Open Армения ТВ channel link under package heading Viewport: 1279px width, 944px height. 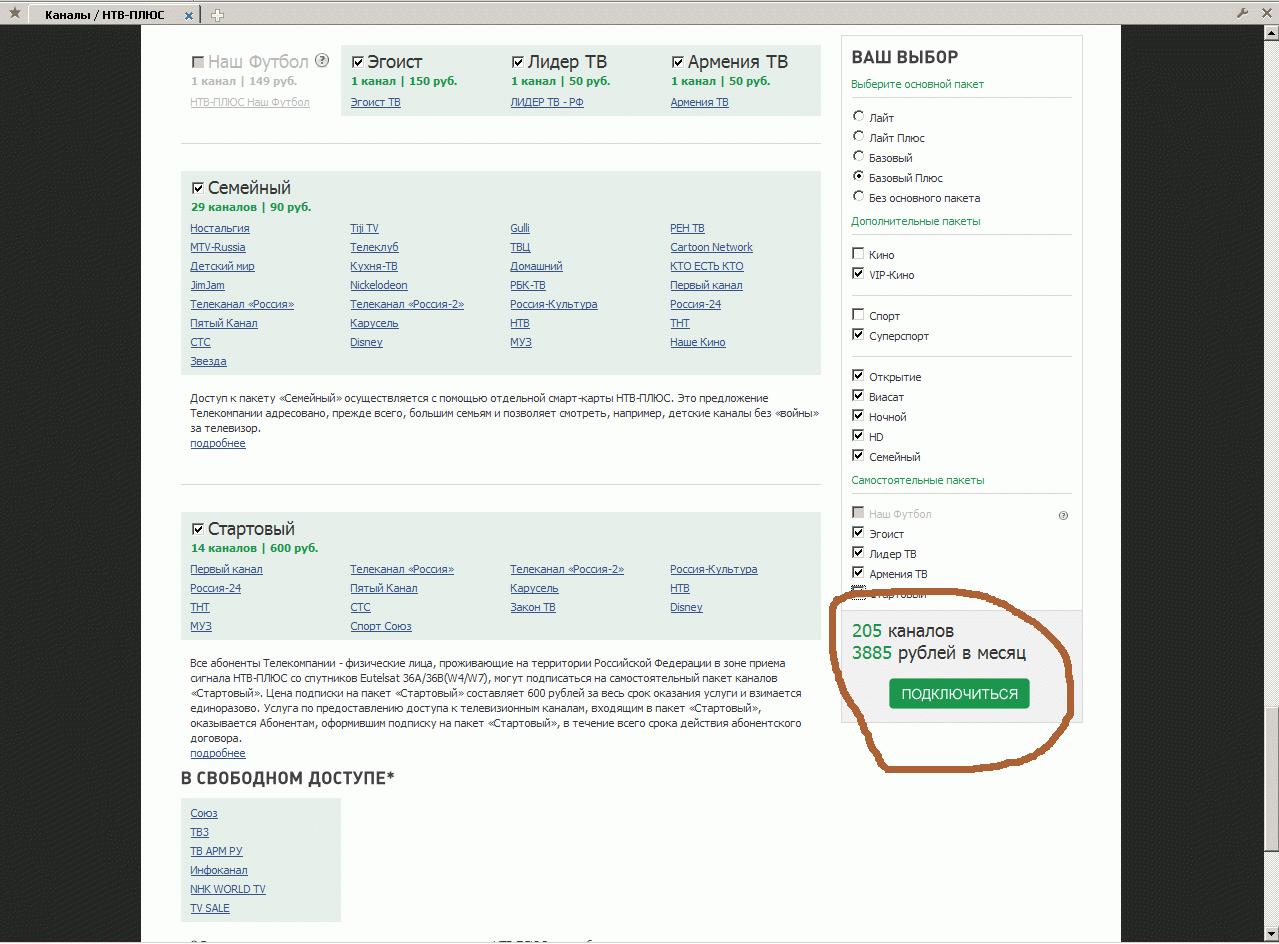[699, 102]
